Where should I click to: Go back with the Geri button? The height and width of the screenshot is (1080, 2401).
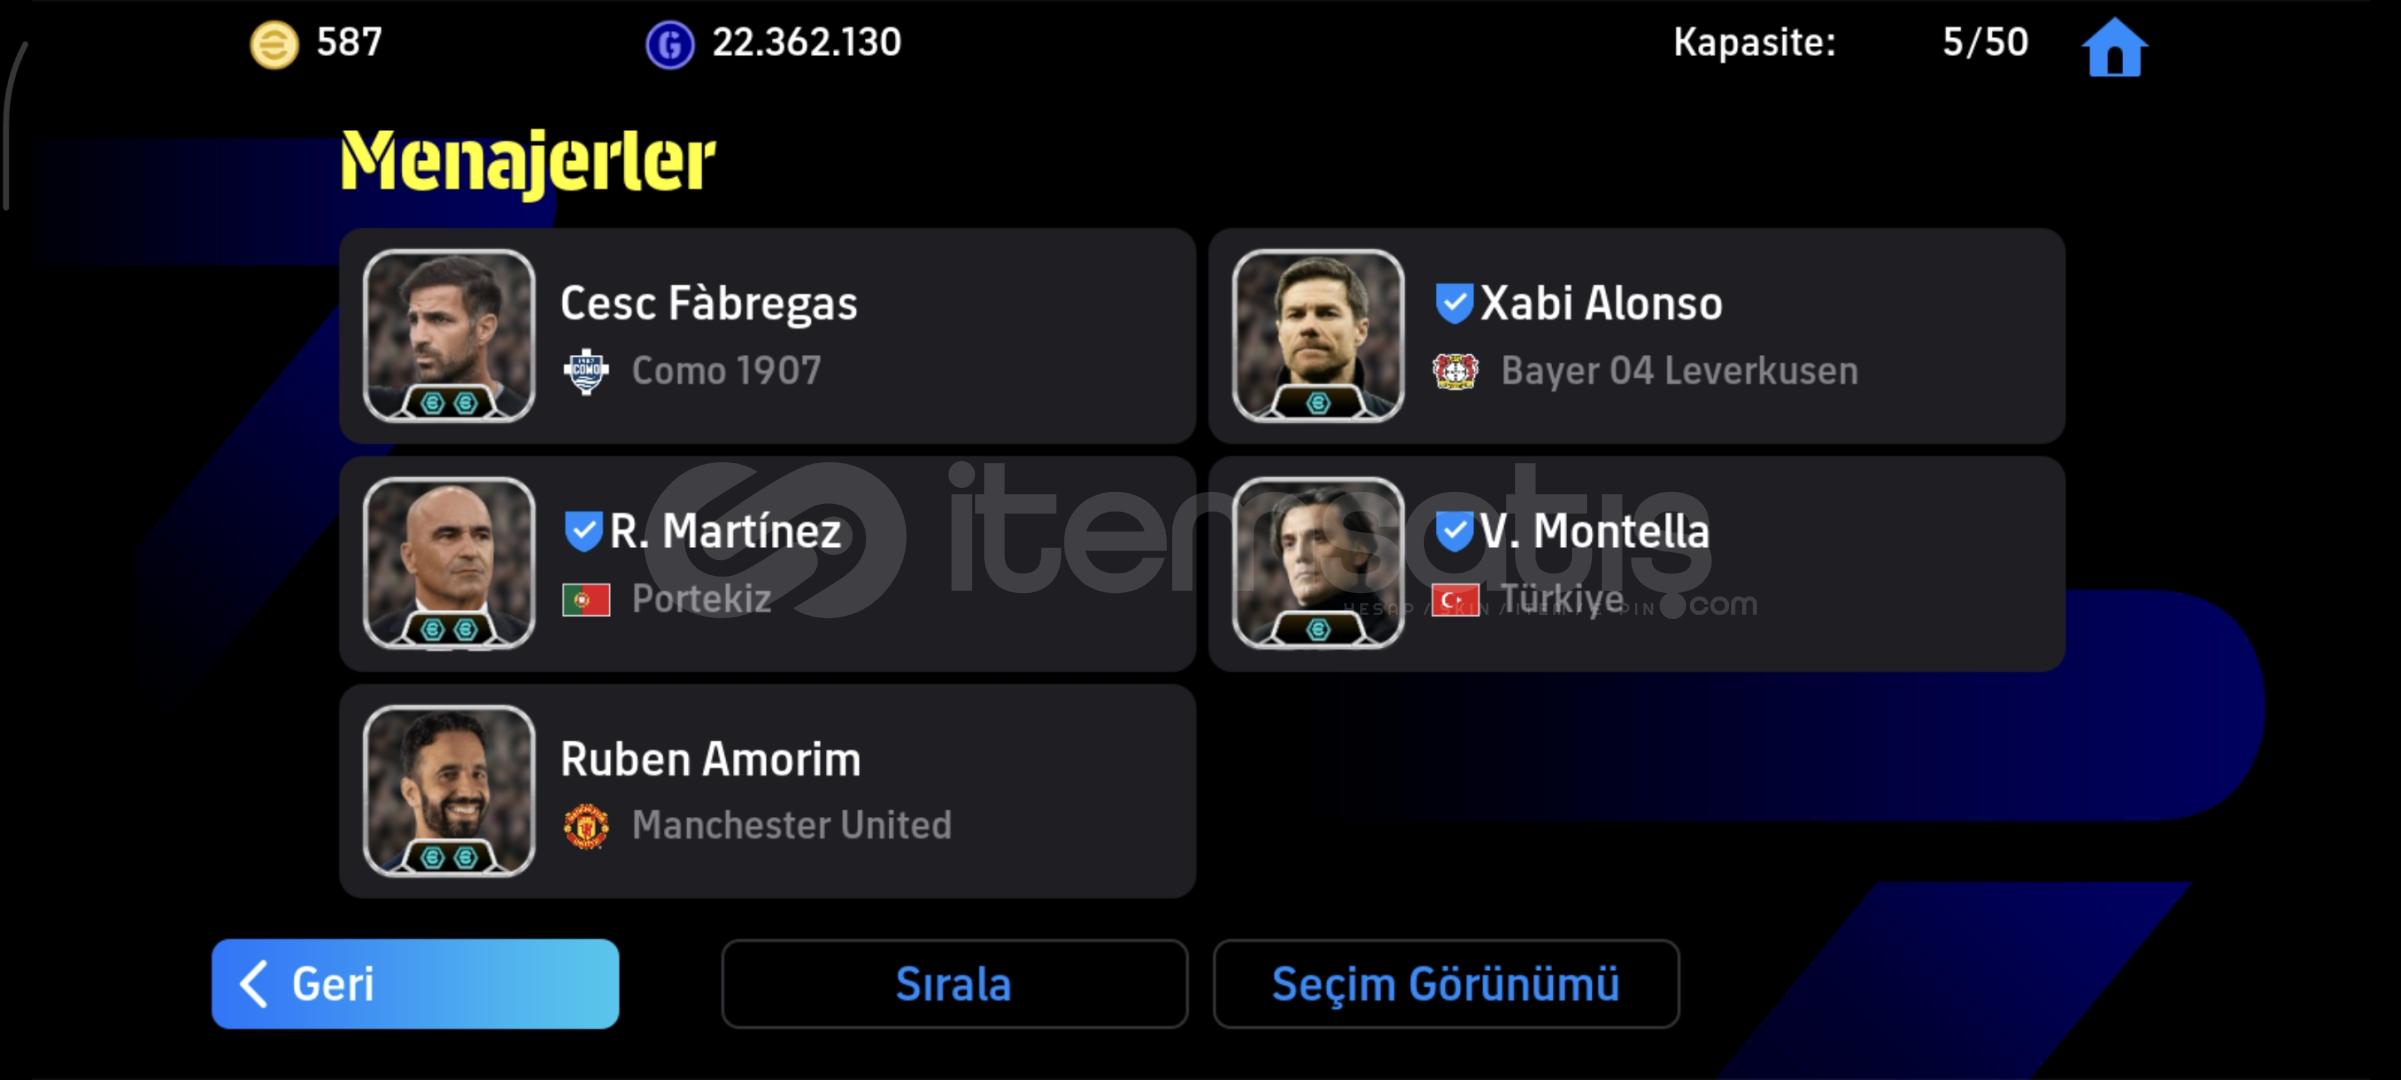point(415,984)
